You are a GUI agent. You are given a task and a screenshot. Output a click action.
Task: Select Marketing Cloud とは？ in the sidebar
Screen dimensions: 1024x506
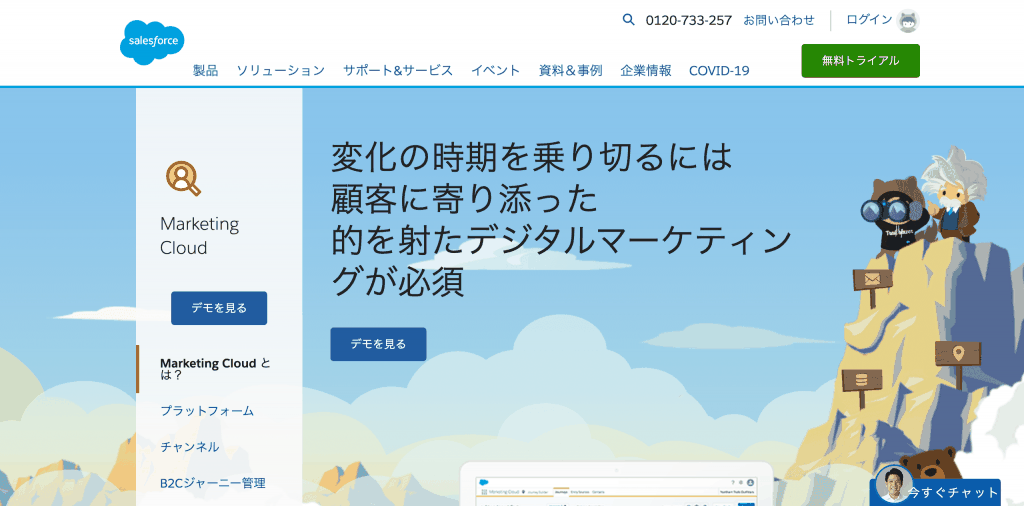(x=216, y=369)
